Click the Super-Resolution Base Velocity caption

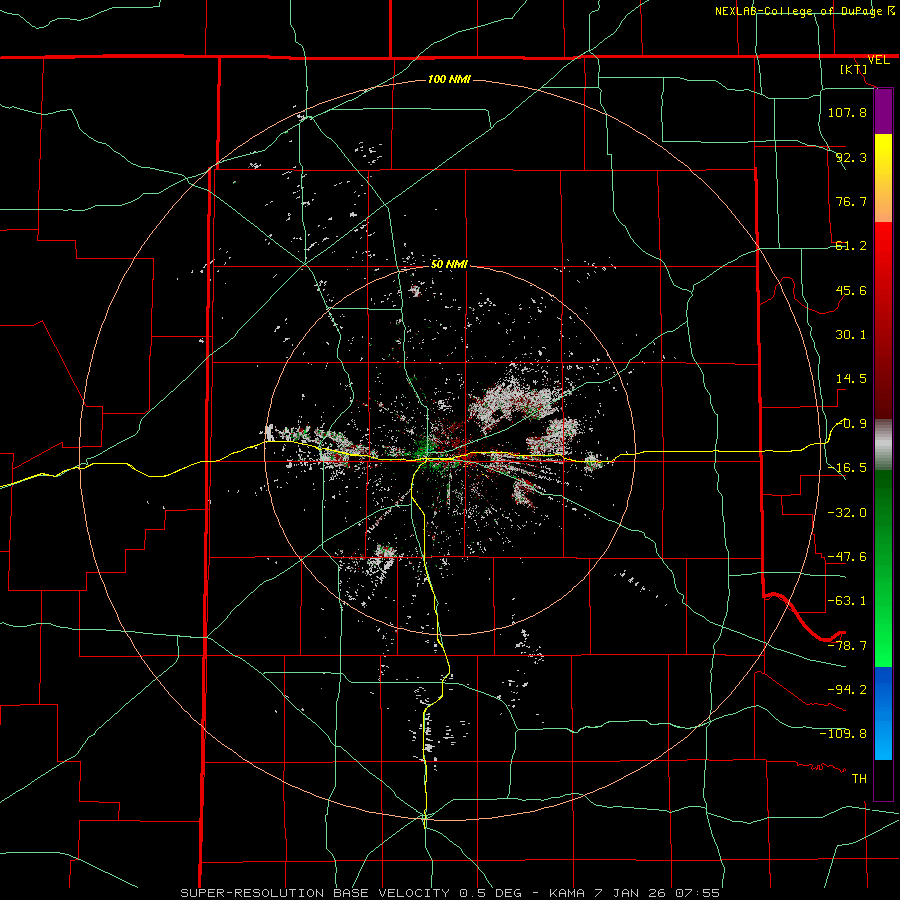450,893
